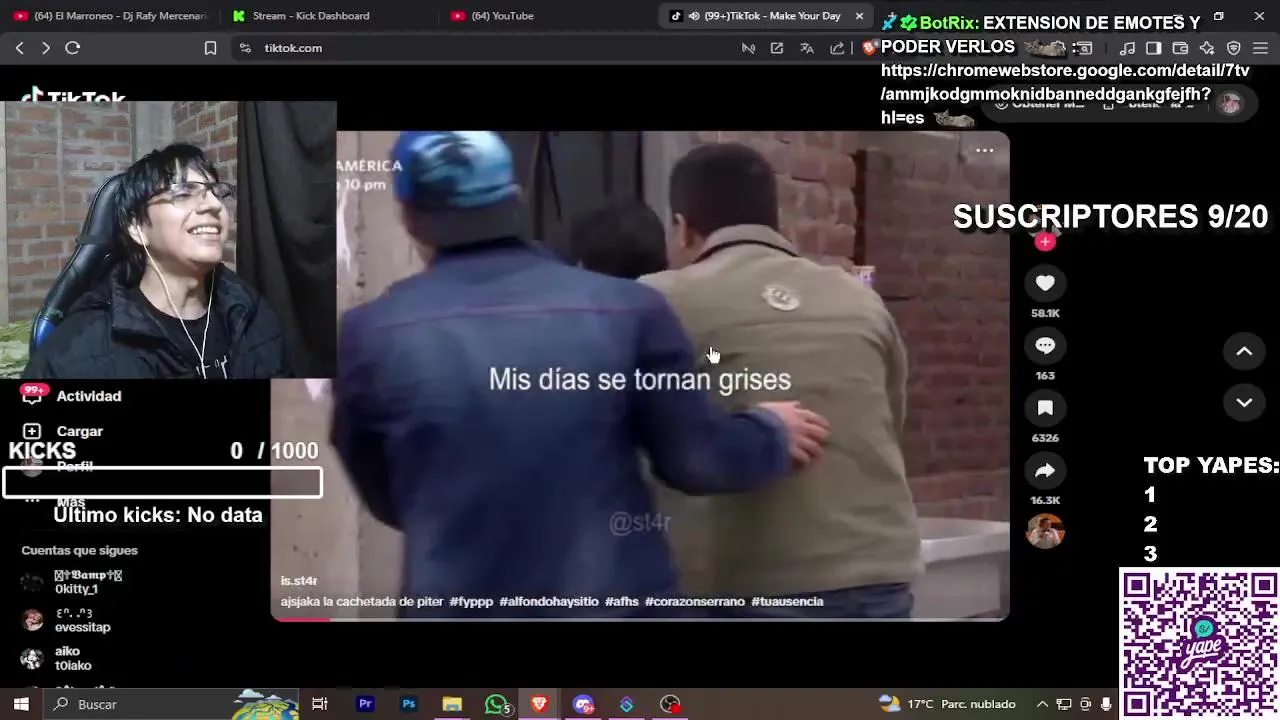
Task: Open Actividad in the TikTok sidebar
Action: [x=89, y=396]
